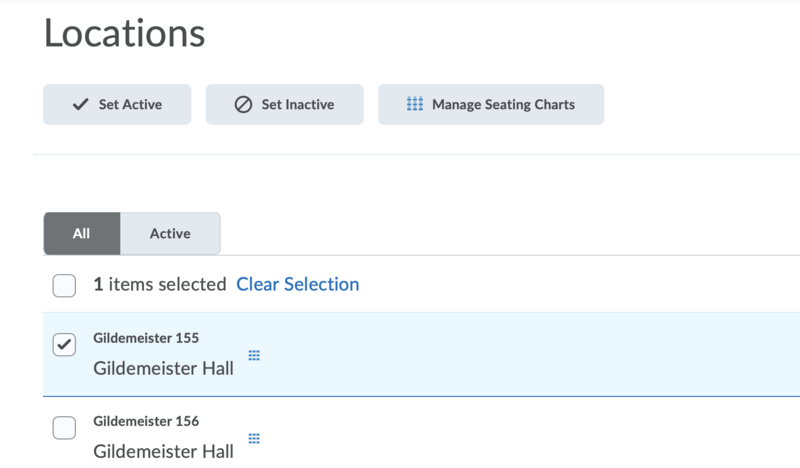Viewport: 800px width, 468px height.
Task: Click the '1 items selected' text
Action: (160, 284)
